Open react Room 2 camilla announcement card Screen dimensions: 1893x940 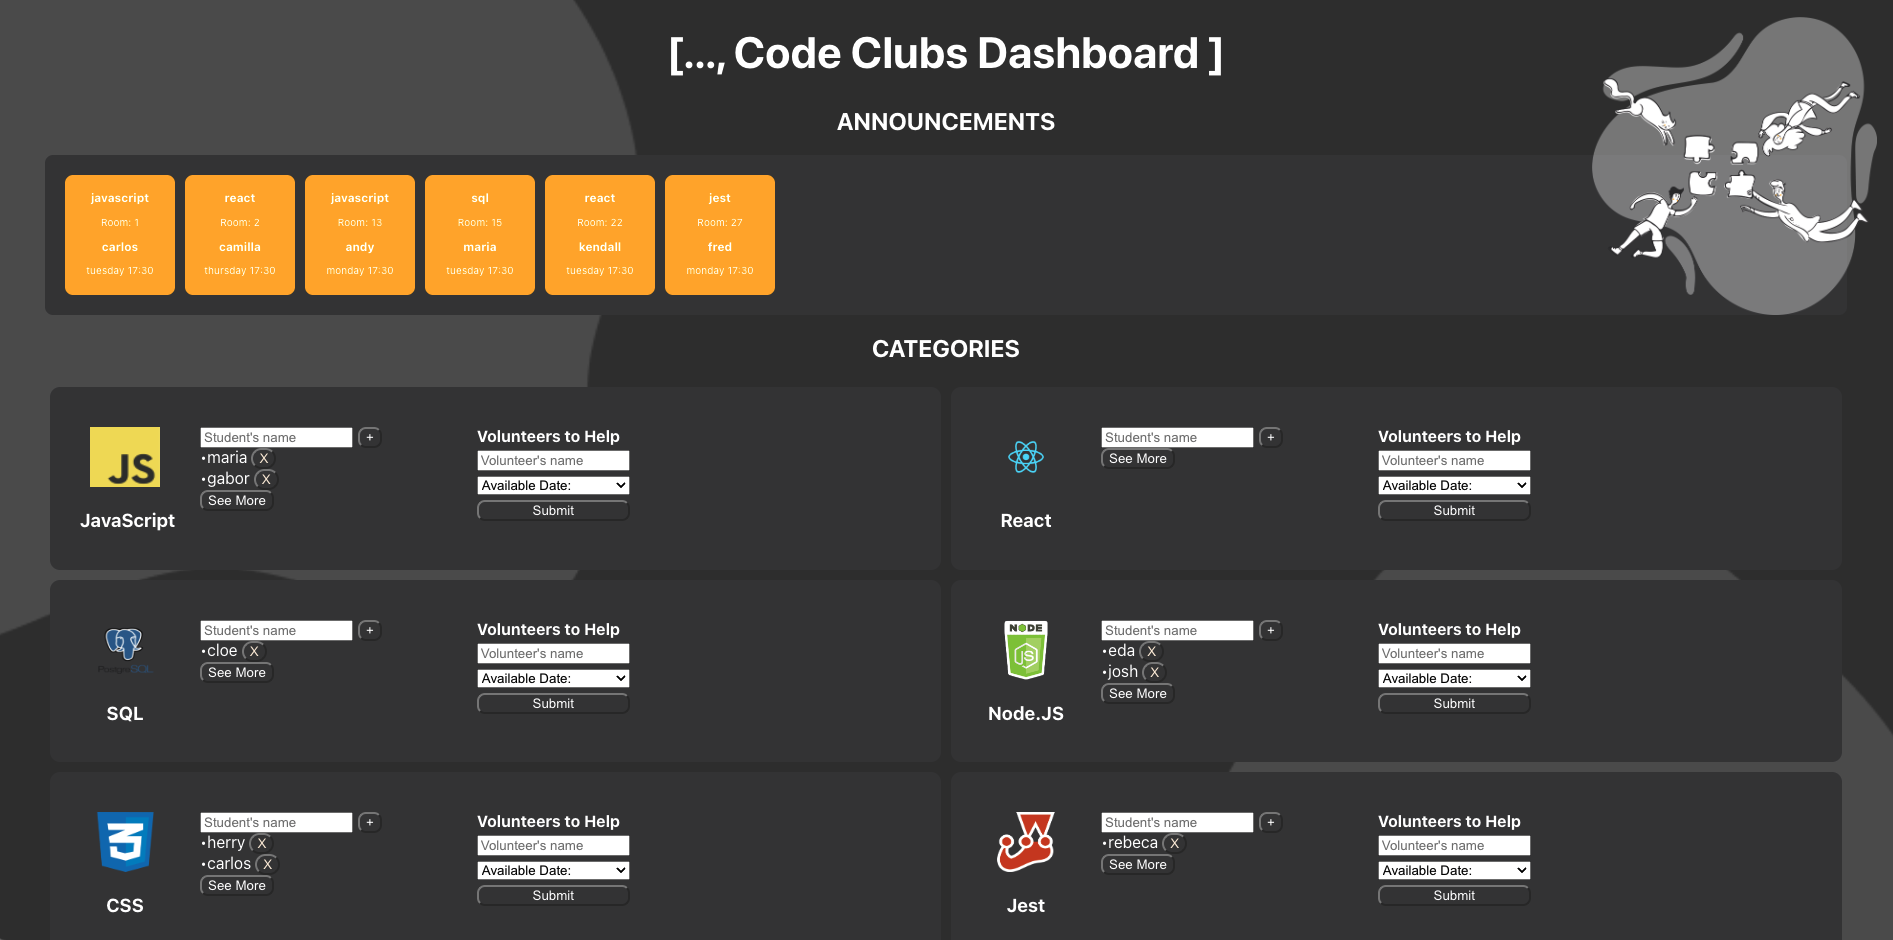[x=240, y=235]
